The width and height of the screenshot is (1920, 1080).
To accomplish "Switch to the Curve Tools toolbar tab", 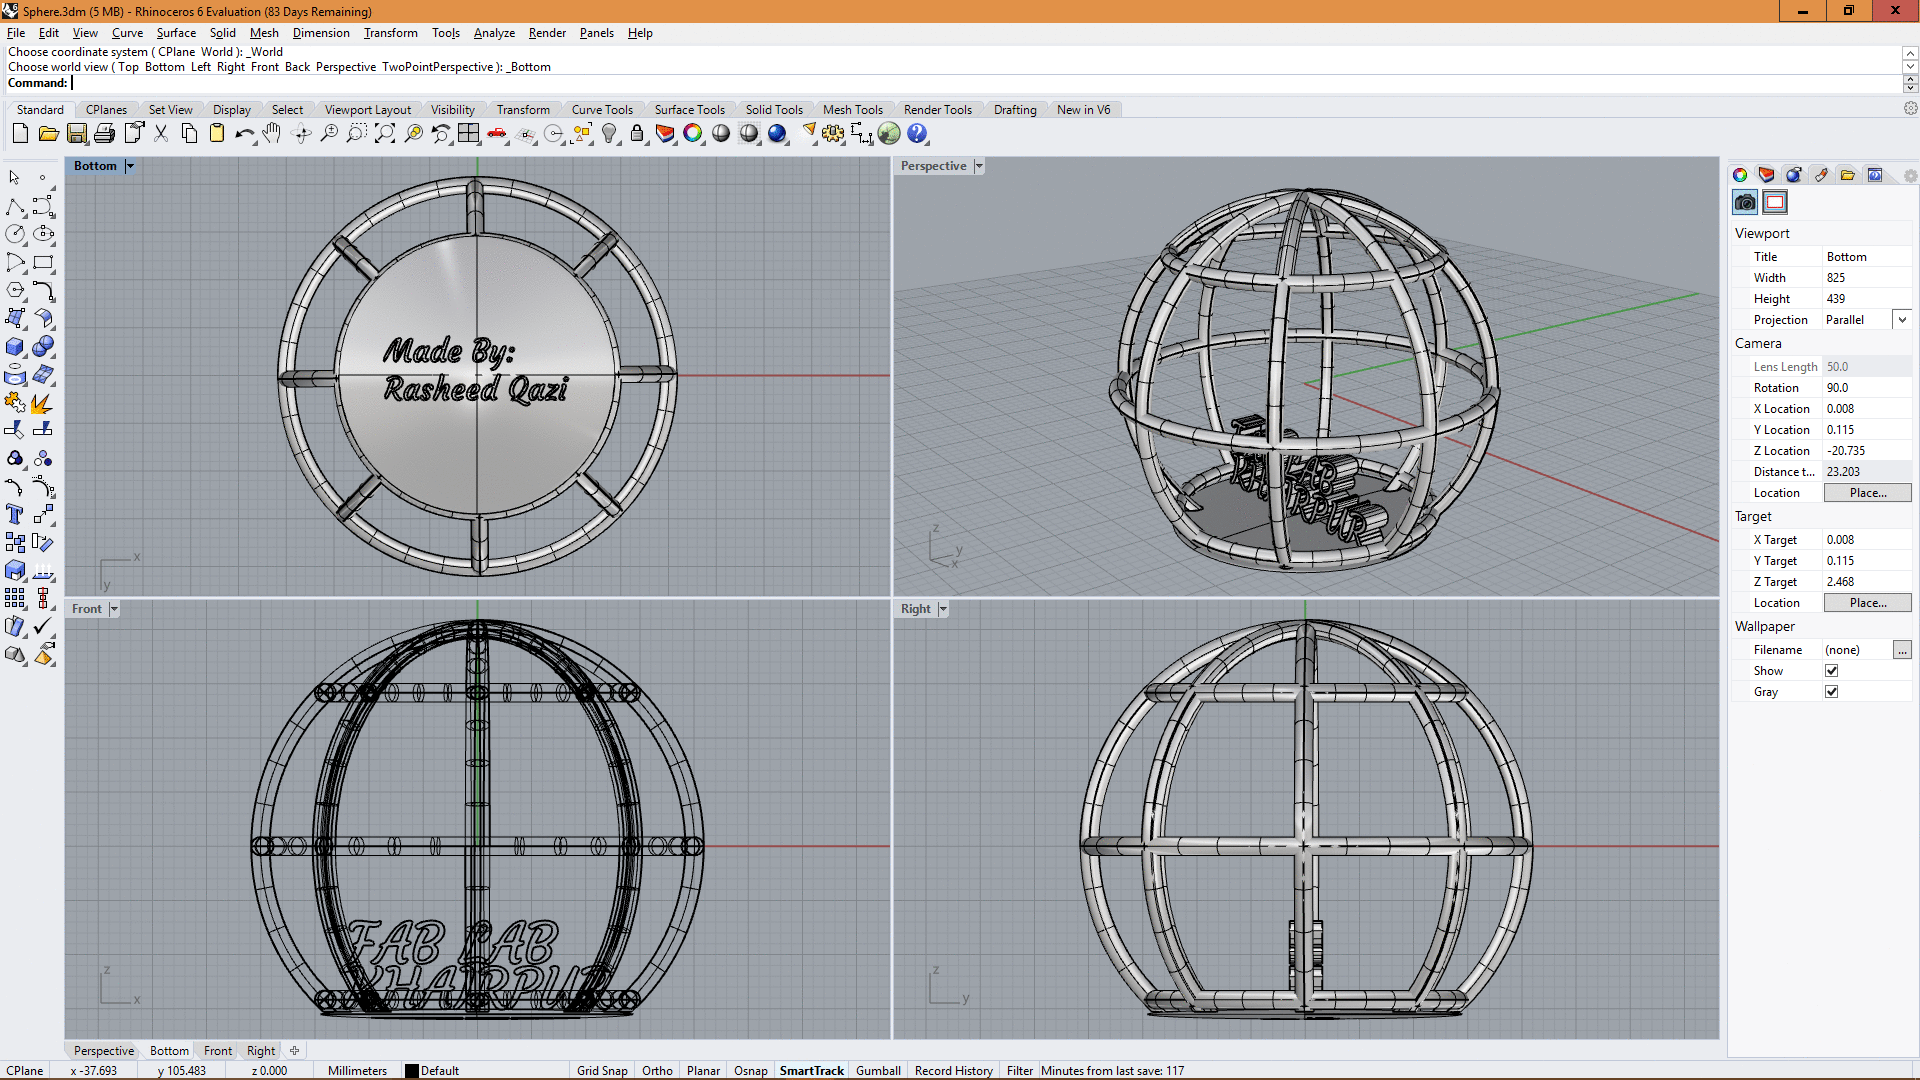I will click(602, 110).
